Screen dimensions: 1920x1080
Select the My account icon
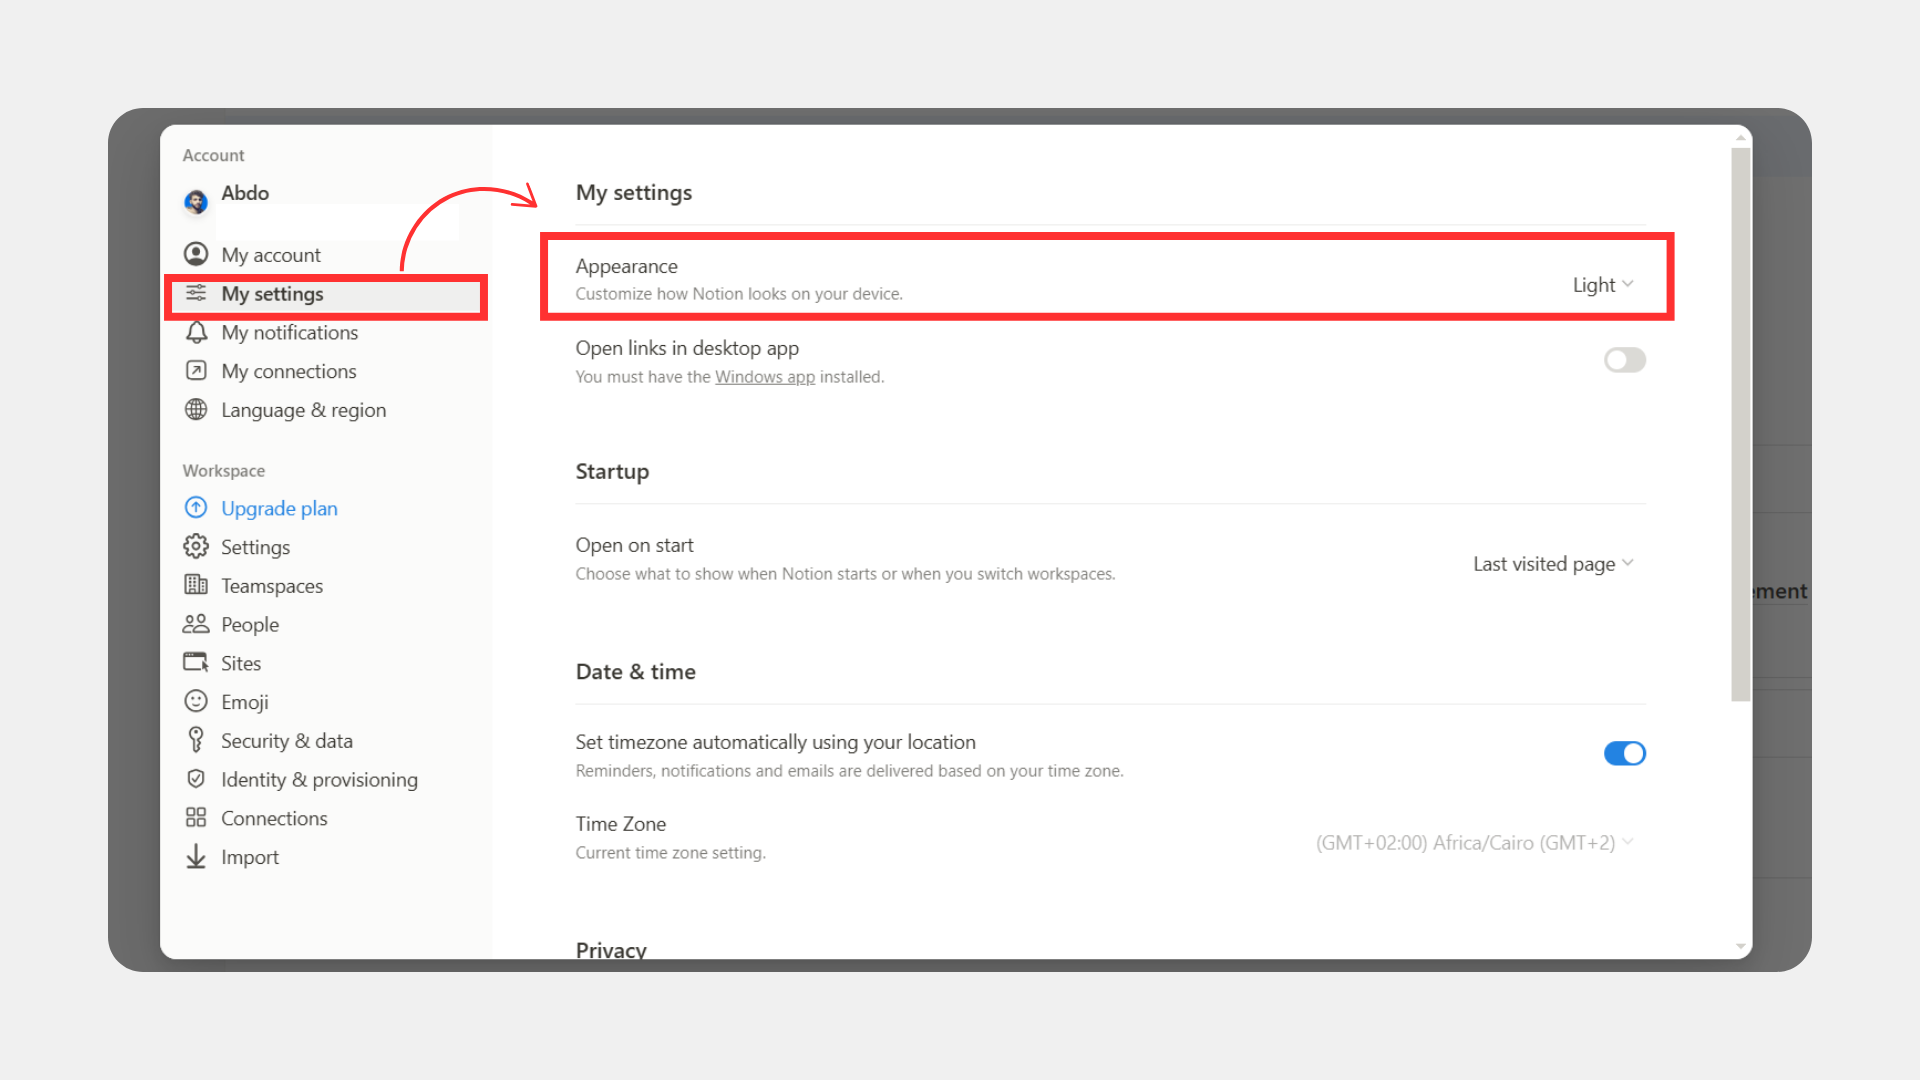pos(197,254)
